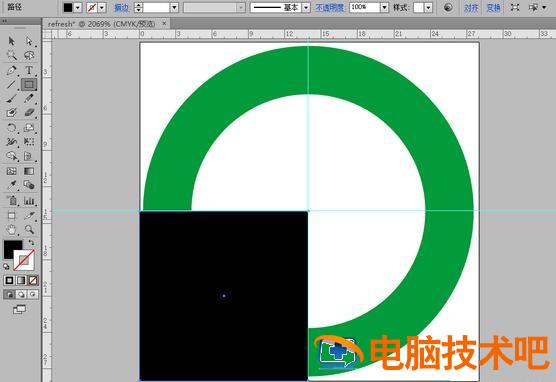The height and width of the screenshot is (382, 556).
Task: Click Stroke box with red slash in toolbar
Action: click(24, 261)
